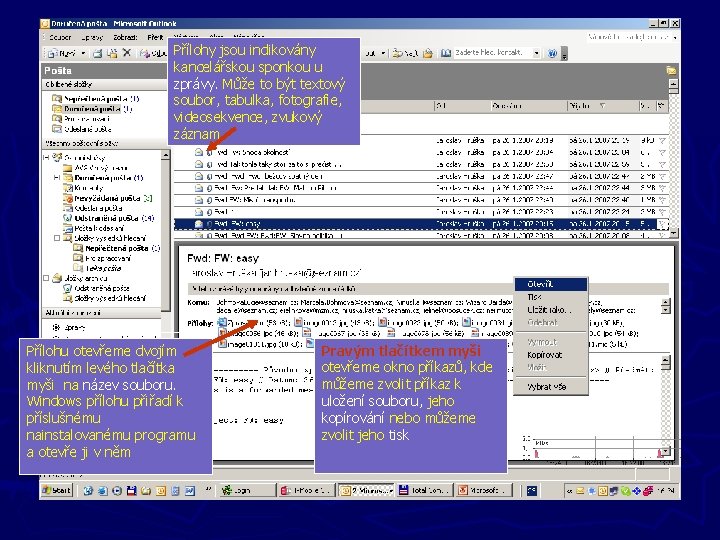Click the contact search input field
The width and height of the screenshot is (720, 540).
point(492,53)
